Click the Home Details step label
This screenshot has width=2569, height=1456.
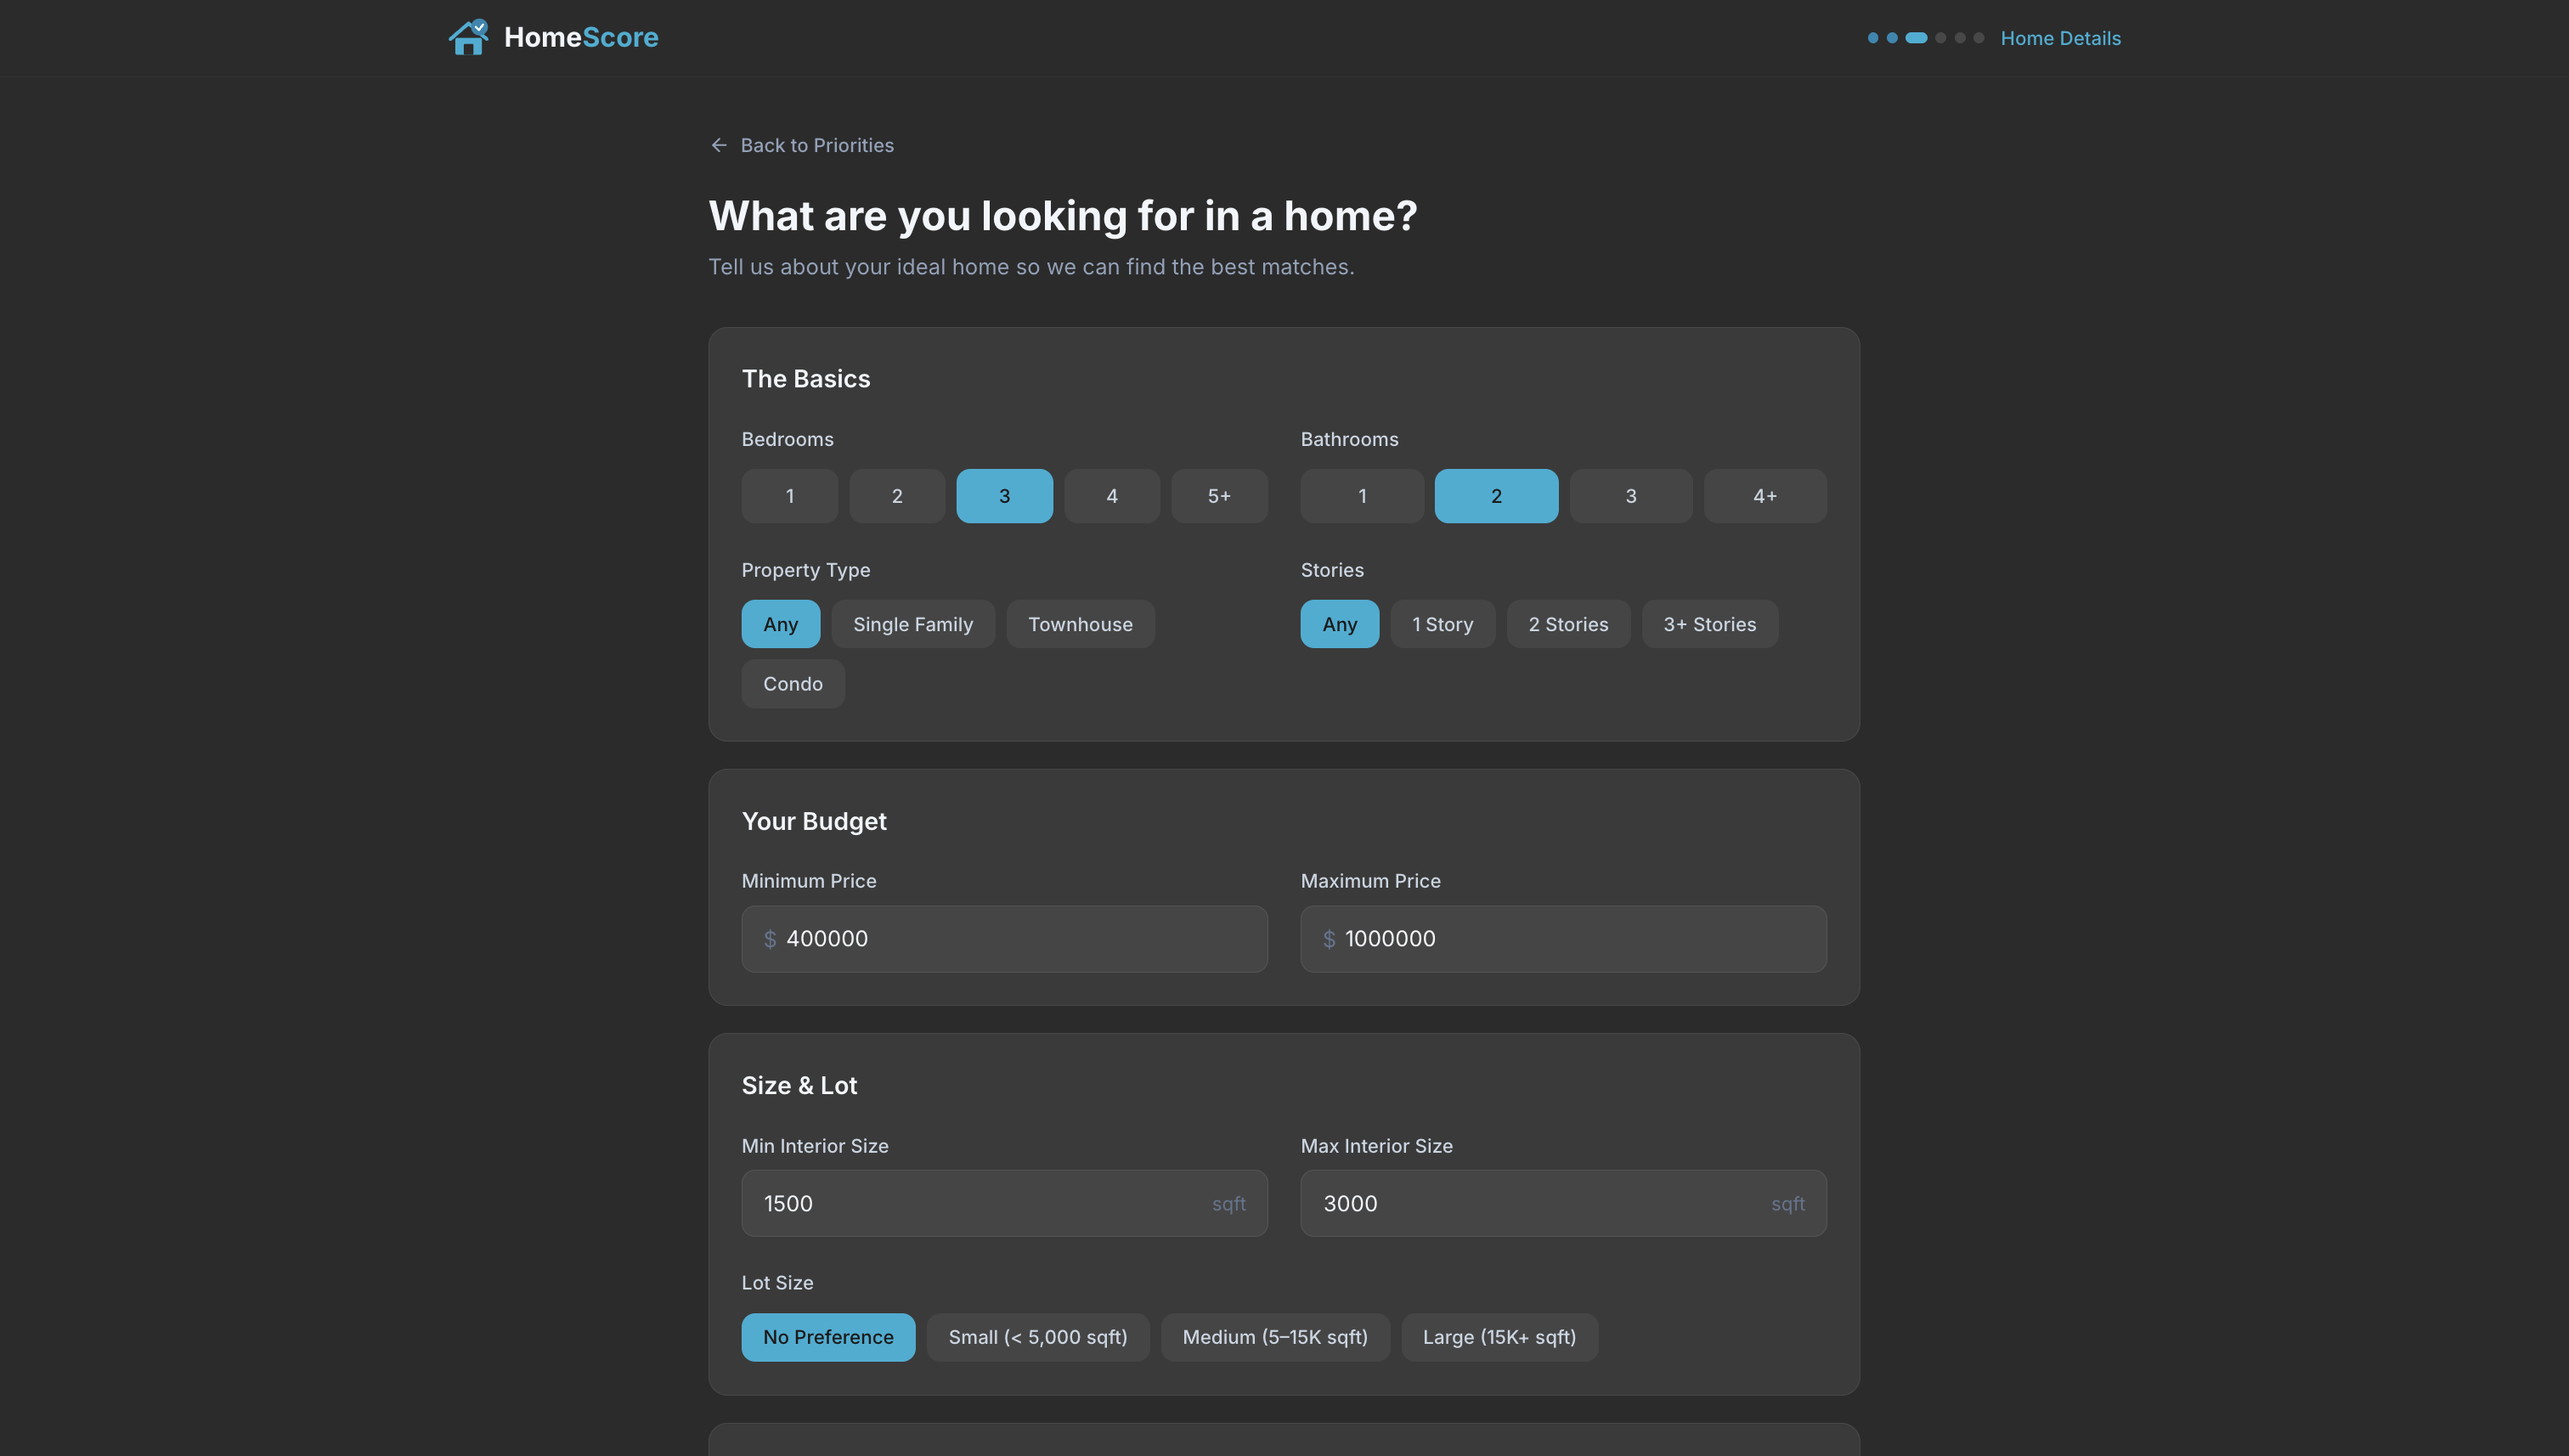pos(2059,38)
